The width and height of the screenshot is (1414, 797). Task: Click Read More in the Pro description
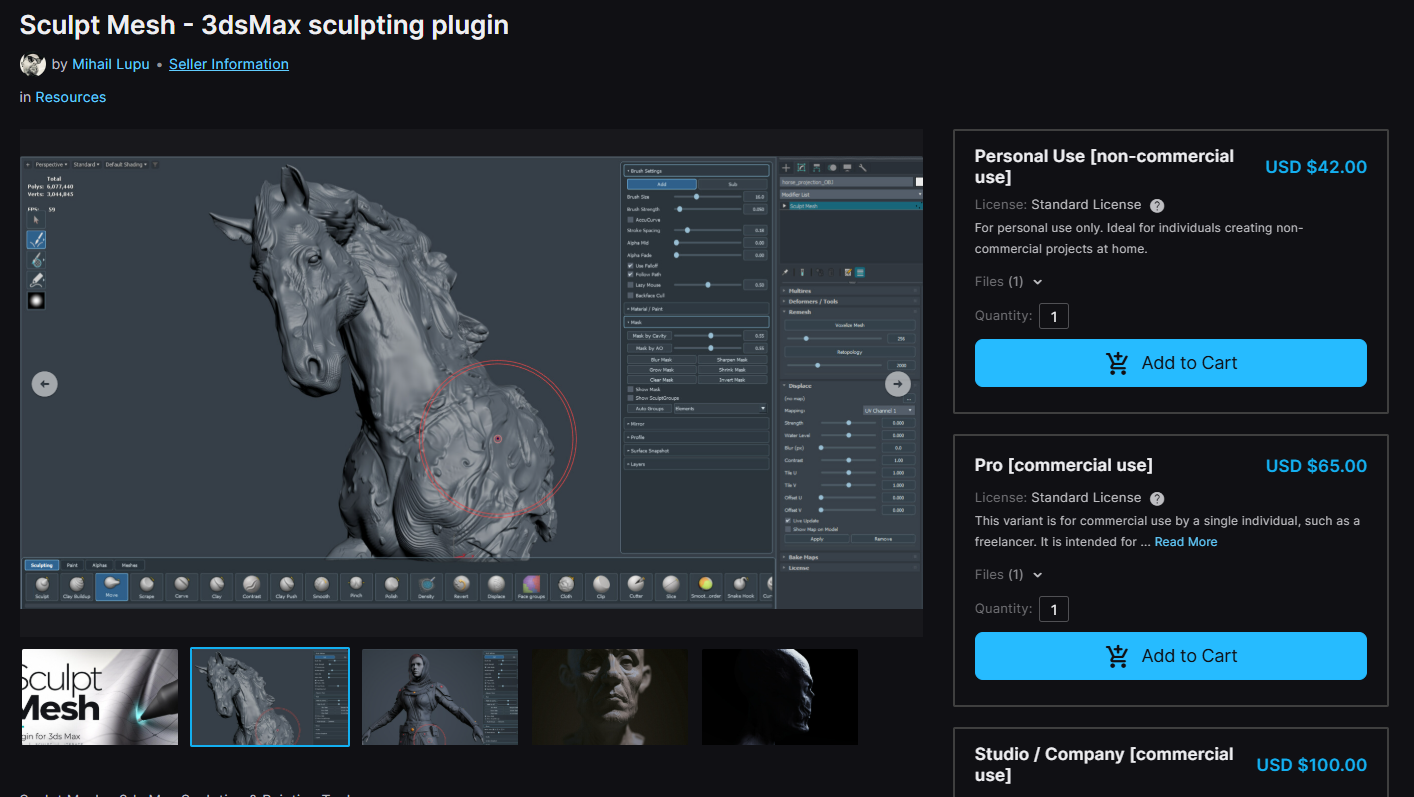click(1186, 542)
